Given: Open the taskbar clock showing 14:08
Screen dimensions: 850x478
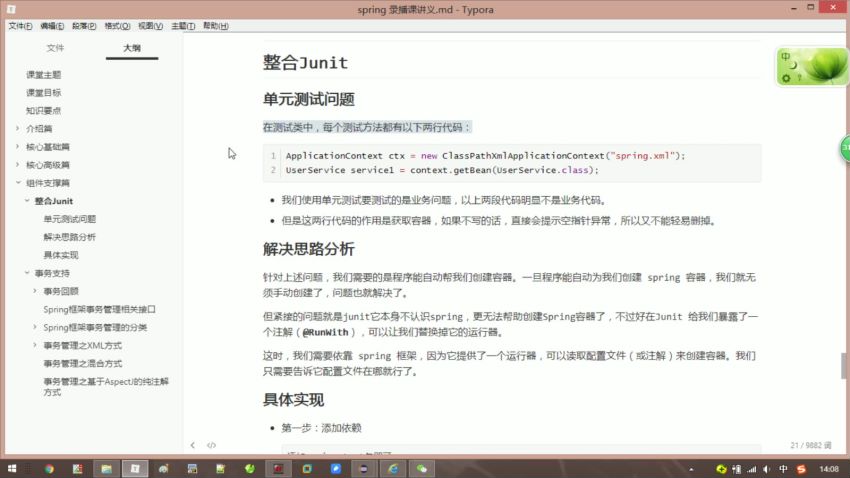Looking at the screenshot, I should coord(829,469).
